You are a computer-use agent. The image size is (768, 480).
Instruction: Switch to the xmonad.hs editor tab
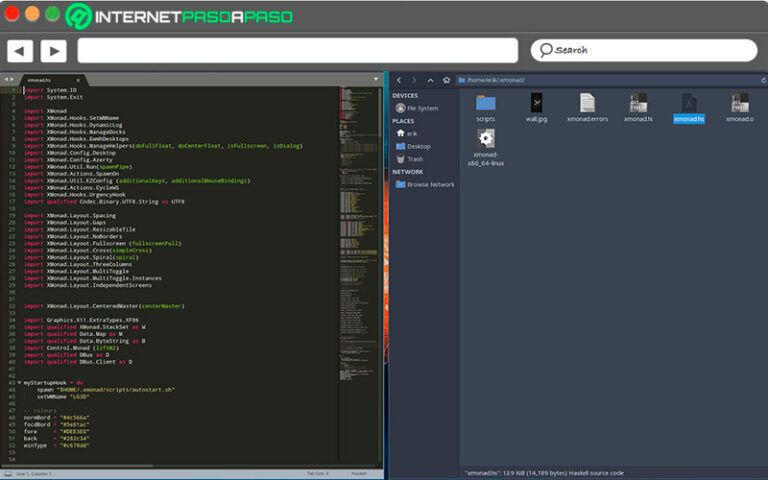point(40,78)
